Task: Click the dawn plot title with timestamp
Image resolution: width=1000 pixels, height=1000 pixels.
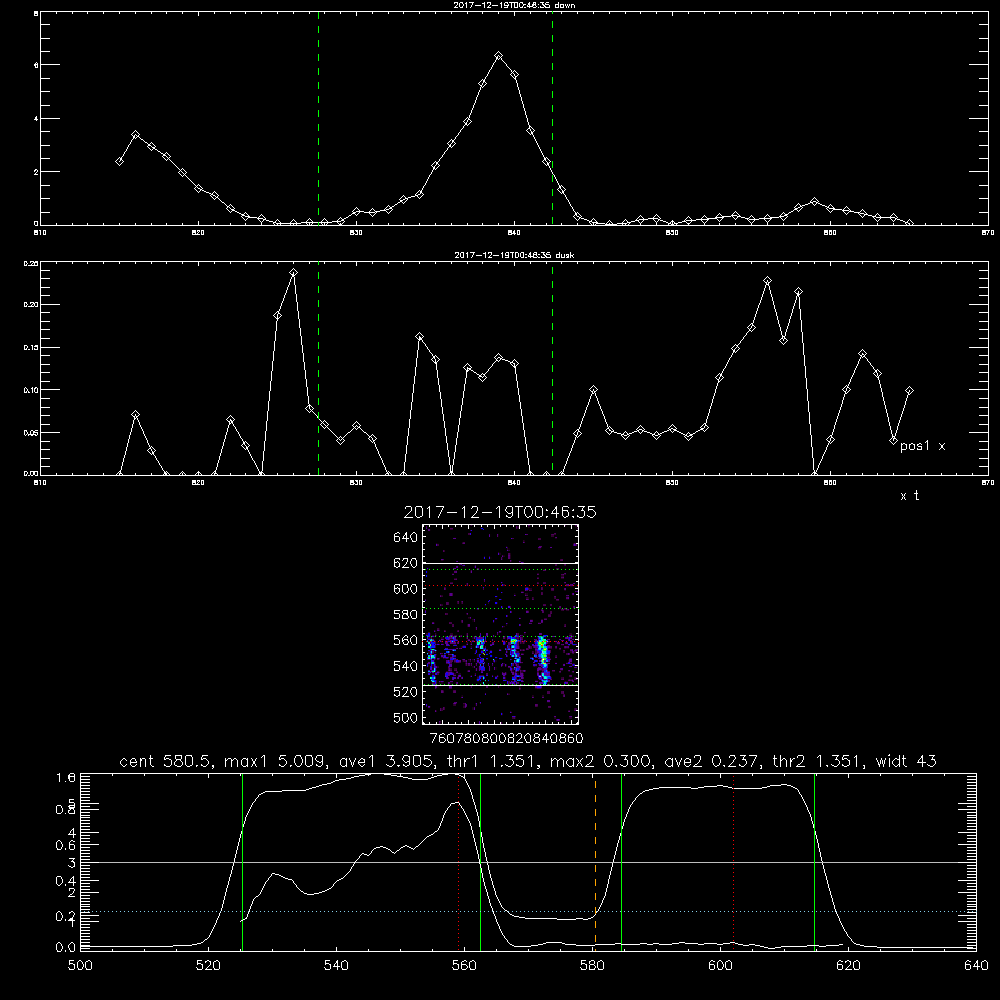Action: pyautogui.click(x=514, y=5)
